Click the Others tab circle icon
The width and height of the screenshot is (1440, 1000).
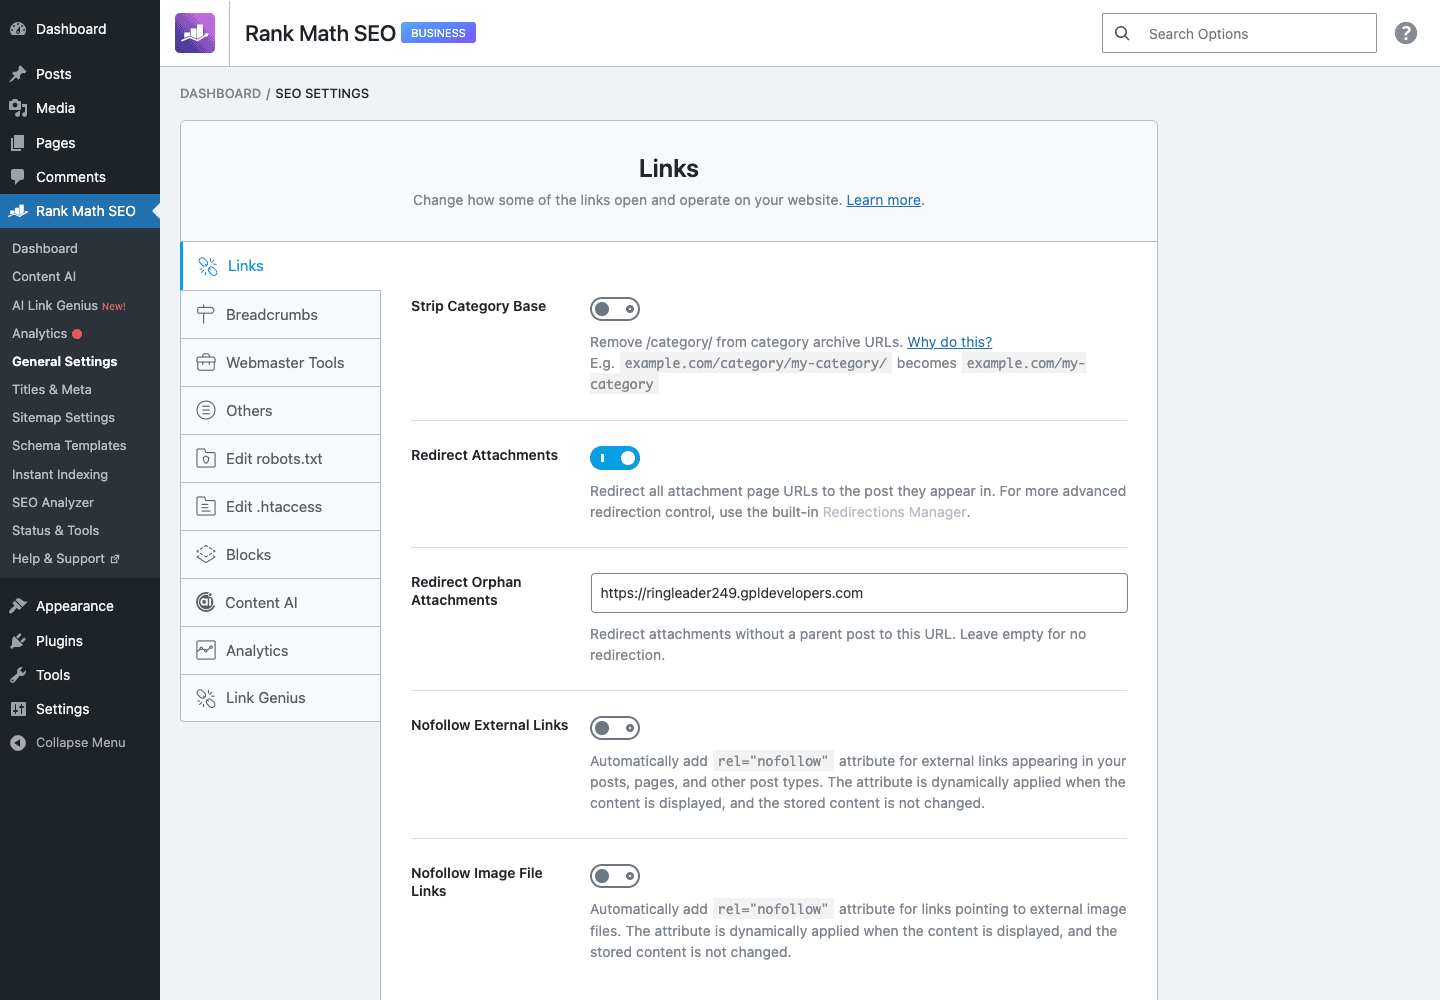(x=206, y=410)
